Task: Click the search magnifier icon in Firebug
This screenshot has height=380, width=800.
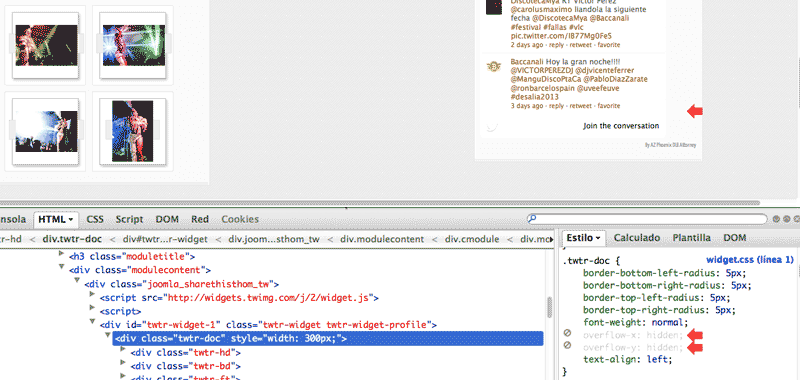Action: click(x=533, y=219)
